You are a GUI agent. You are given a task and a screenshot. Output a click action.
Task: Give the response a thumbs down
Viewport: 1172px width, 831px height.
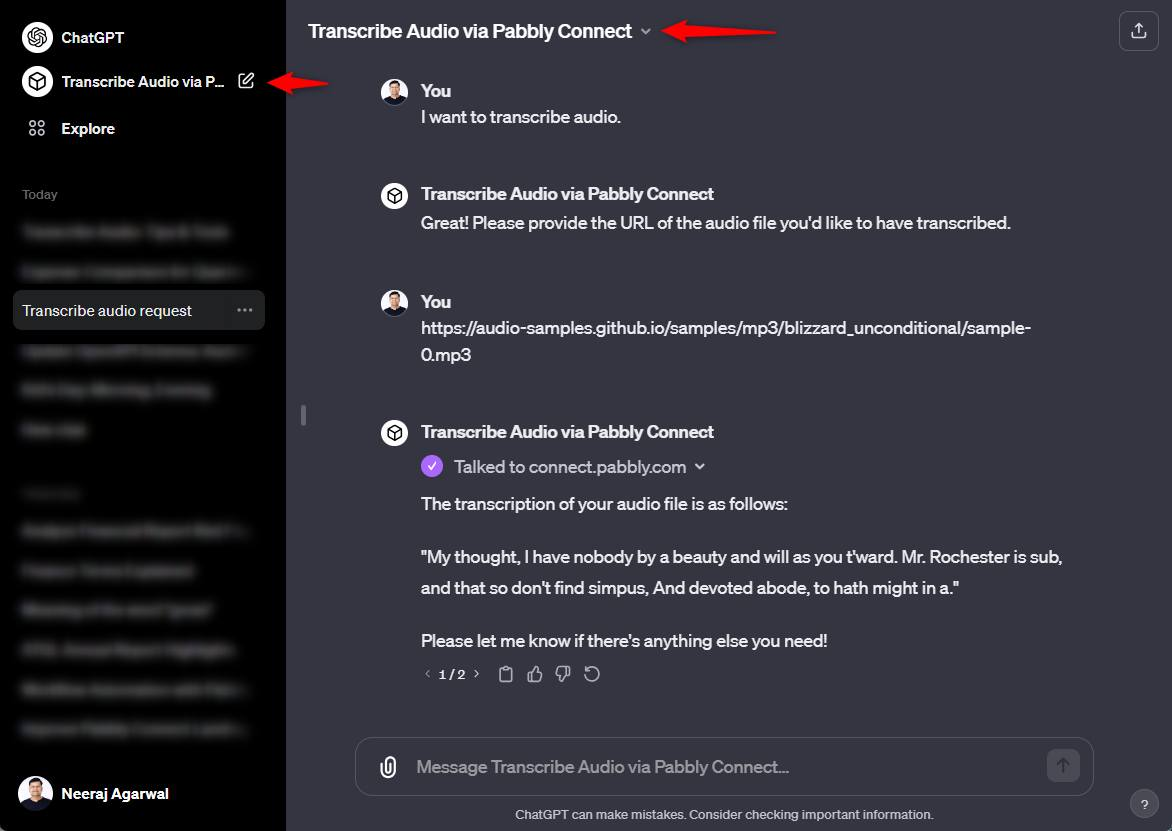pyautogui.click(x=563, y=674)
